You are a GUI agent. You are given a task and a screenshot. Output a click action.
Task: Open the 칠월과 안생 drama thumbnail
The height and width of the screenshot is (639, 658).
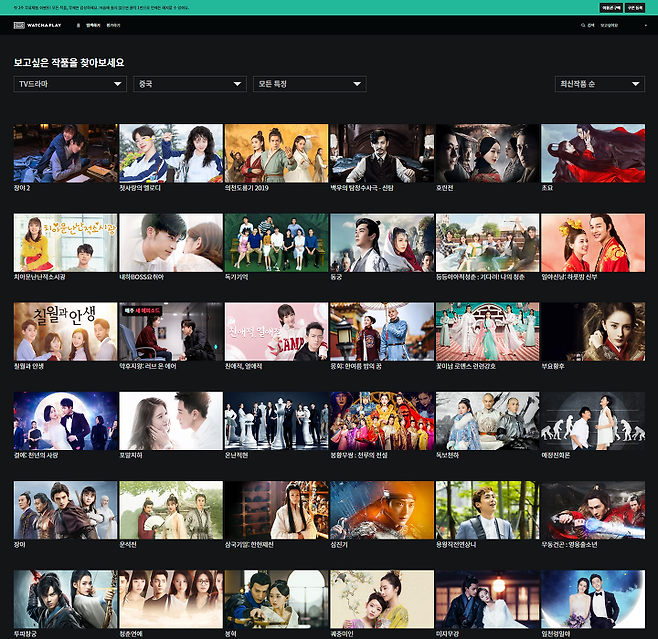[x=65, y=331]
